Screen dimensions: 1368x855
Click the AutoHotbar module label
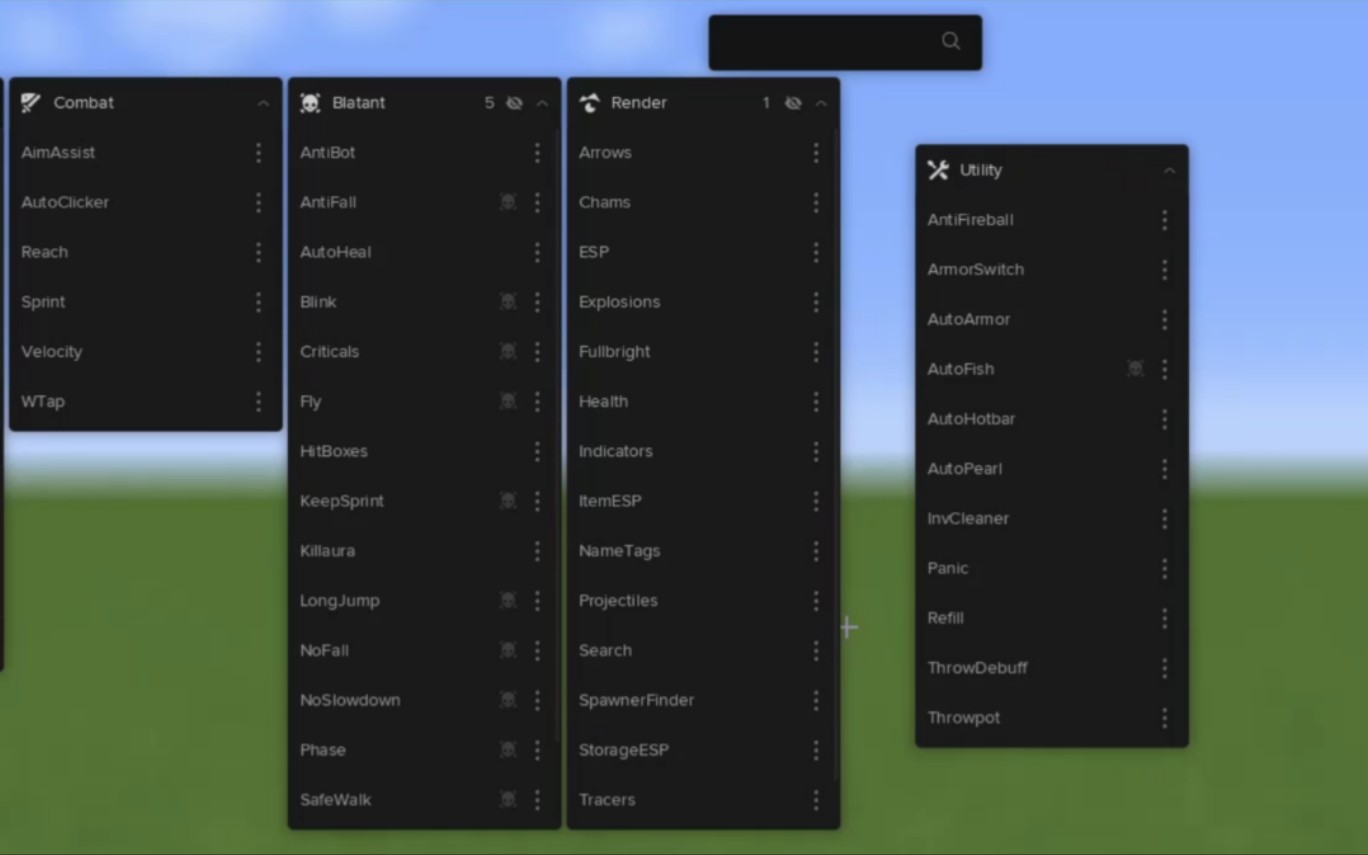pyautogui.click(x=971, y=419)
